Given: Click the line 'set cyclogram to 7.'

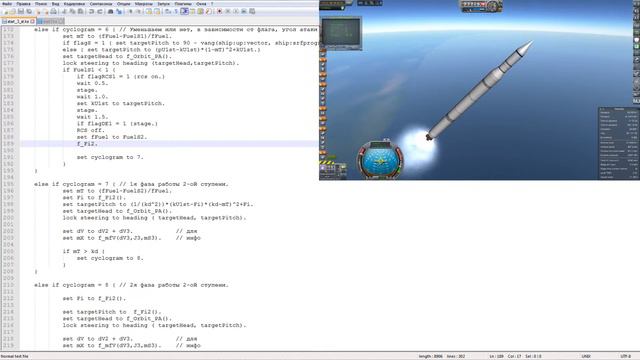Looking at the screenshot, I should pos(110,157).
